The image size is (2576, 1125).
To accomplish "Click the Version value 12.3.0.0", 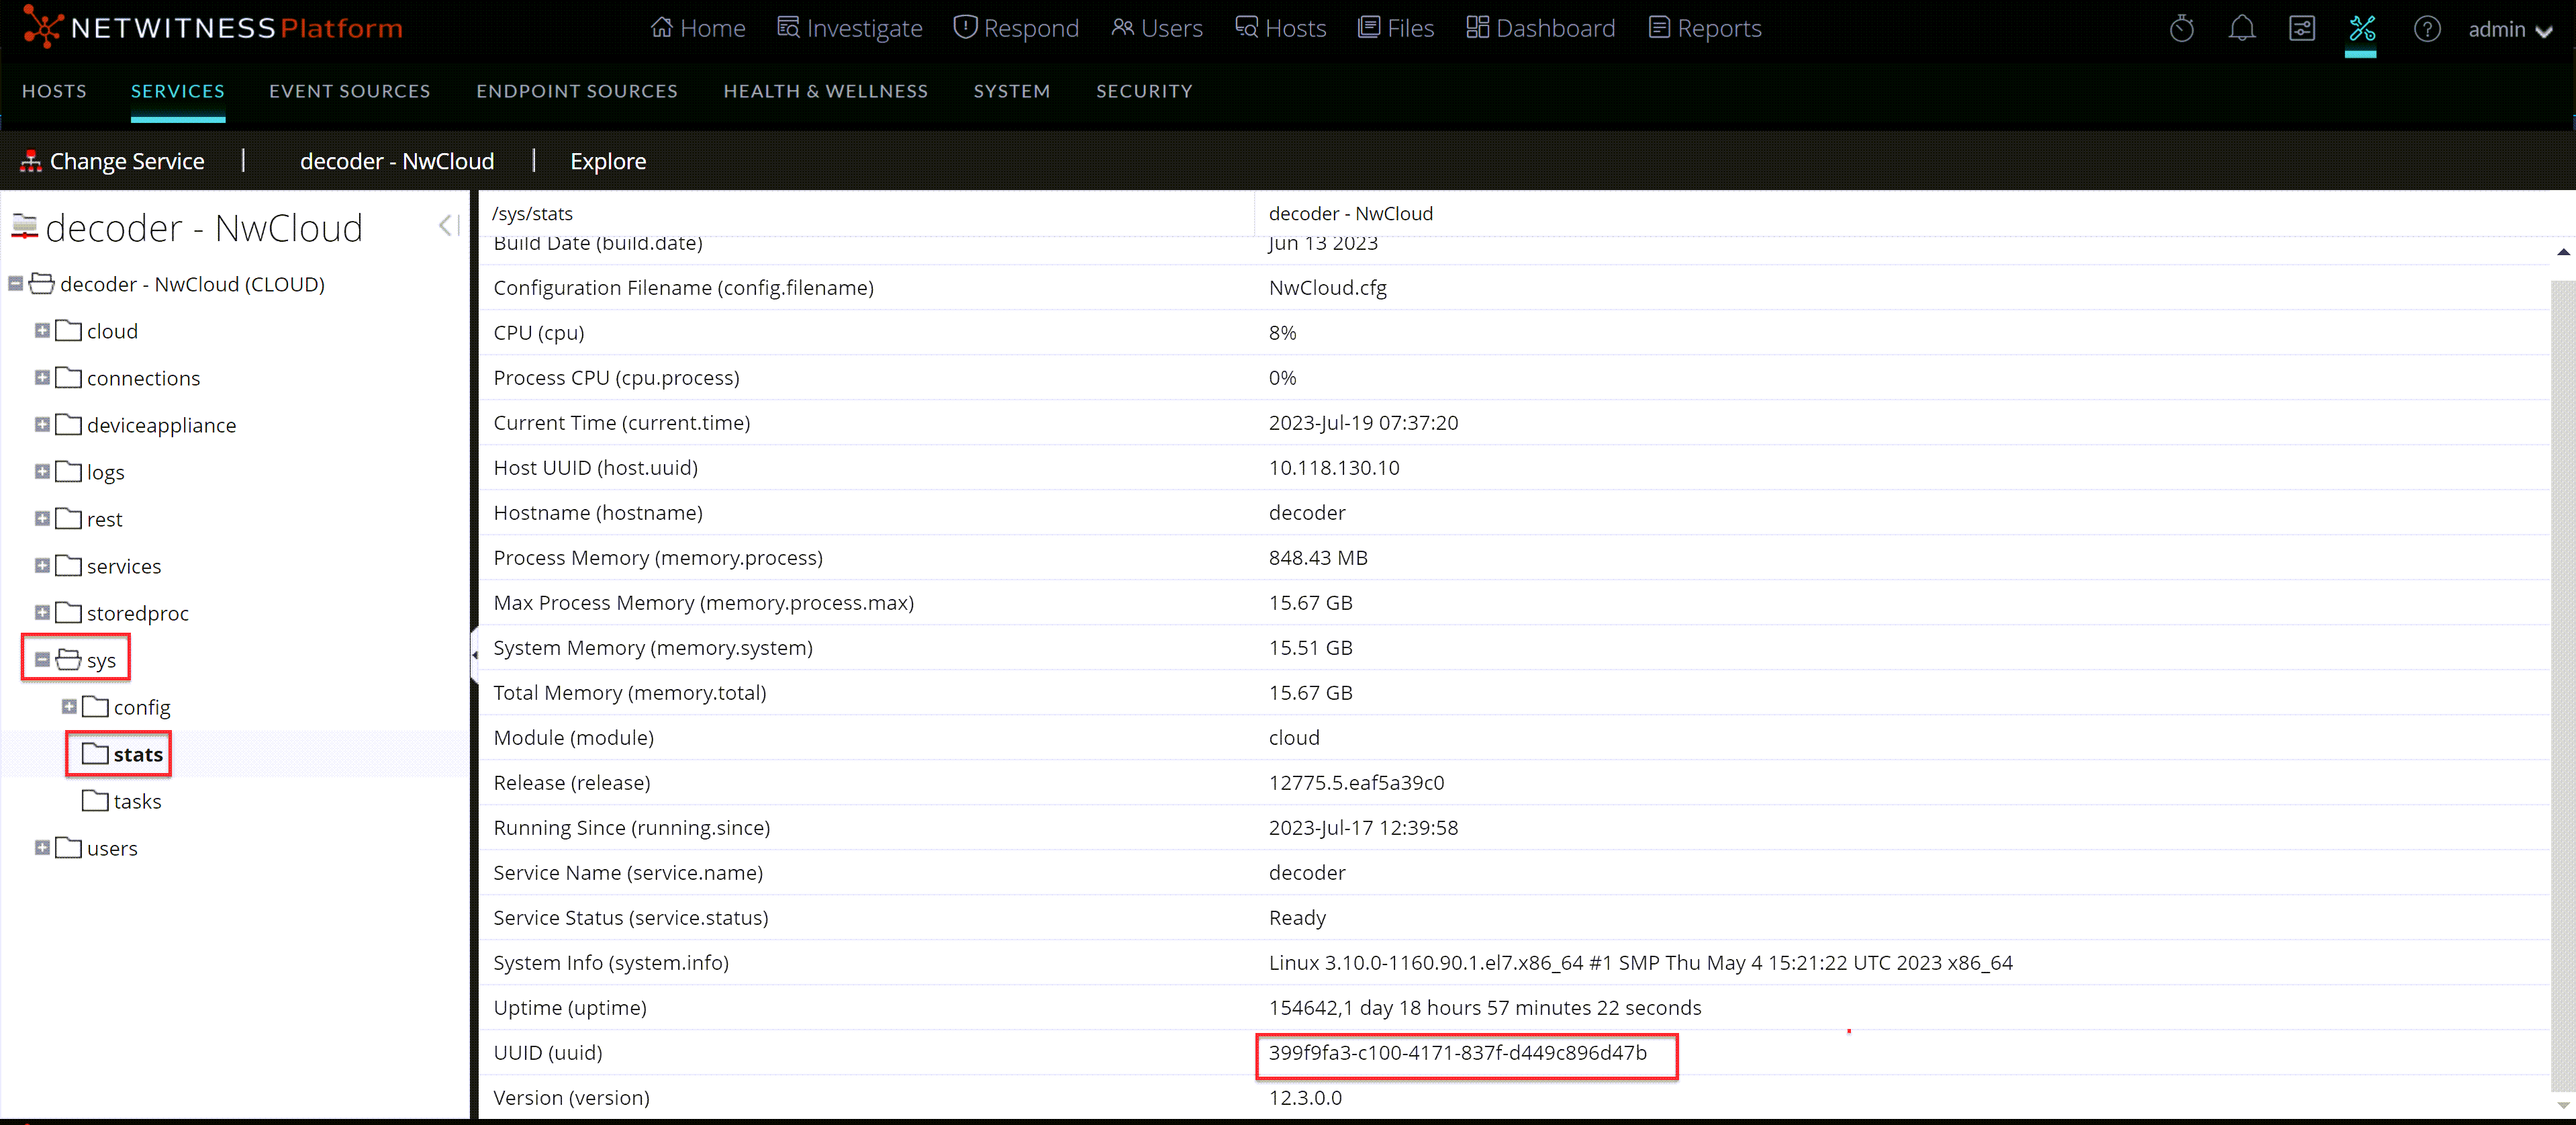I will click(x=1305, y=1097).
